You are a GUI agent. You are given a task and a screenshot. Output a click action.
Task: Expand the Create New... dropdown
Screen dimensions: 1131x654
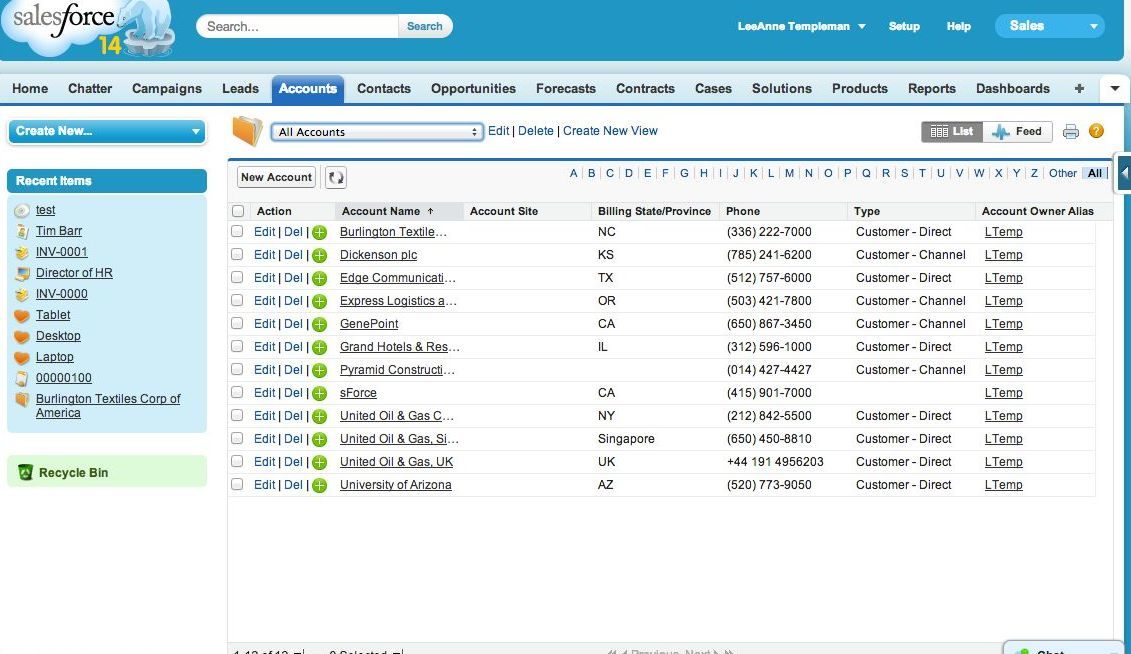[x=107, y=131]
